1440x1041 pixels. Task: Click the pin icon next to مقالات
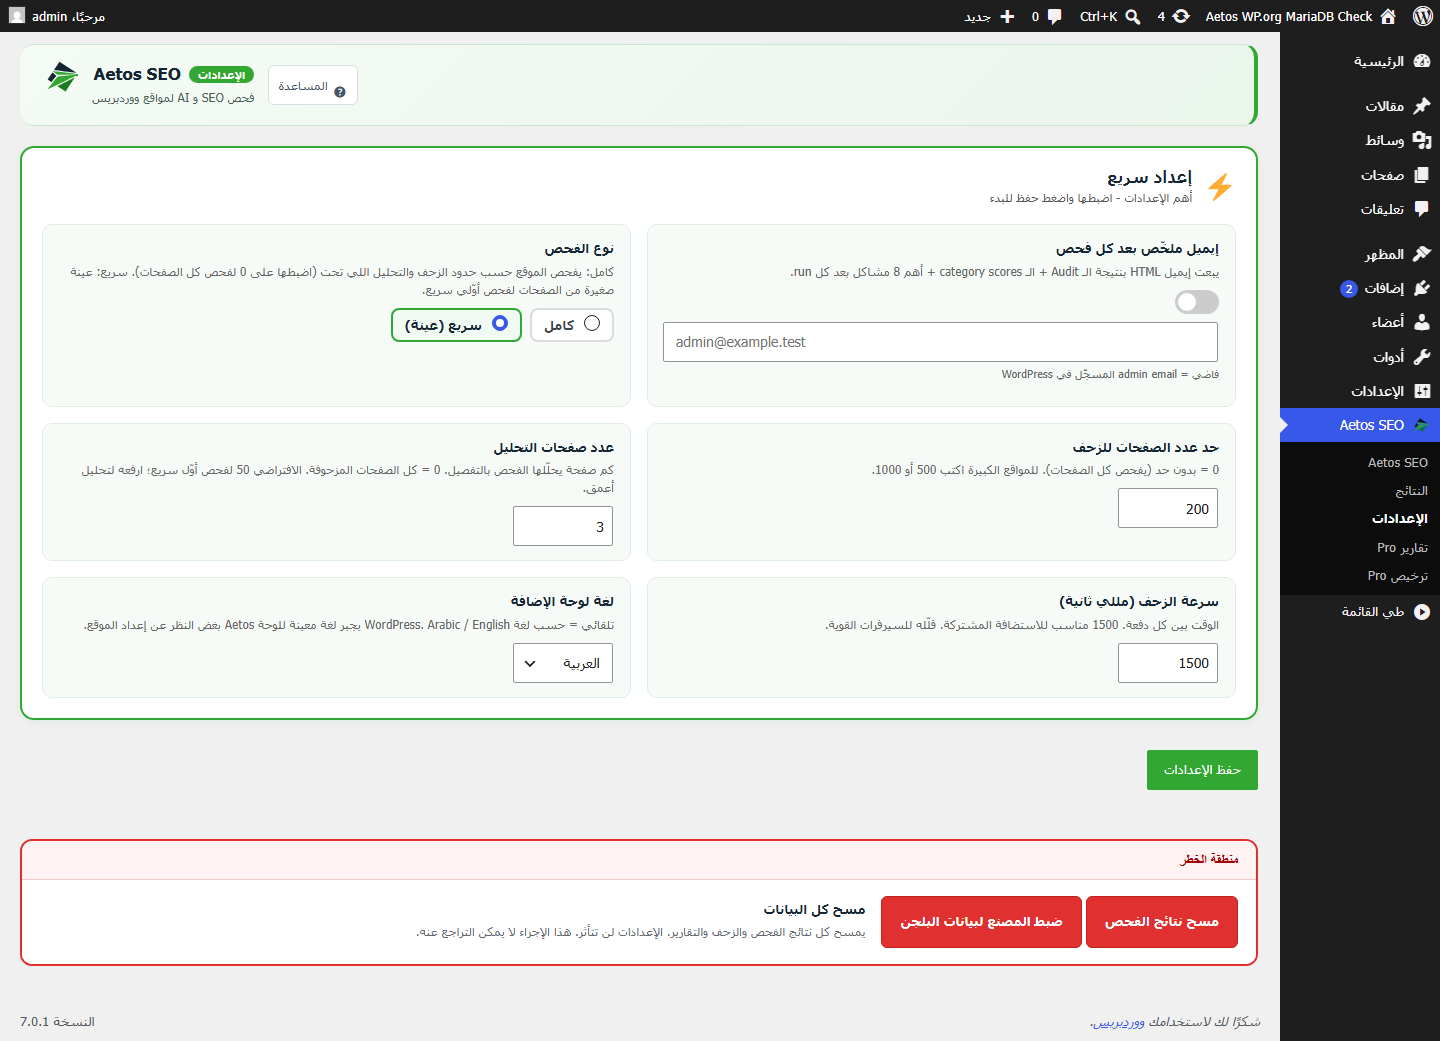coord(1422,106)
